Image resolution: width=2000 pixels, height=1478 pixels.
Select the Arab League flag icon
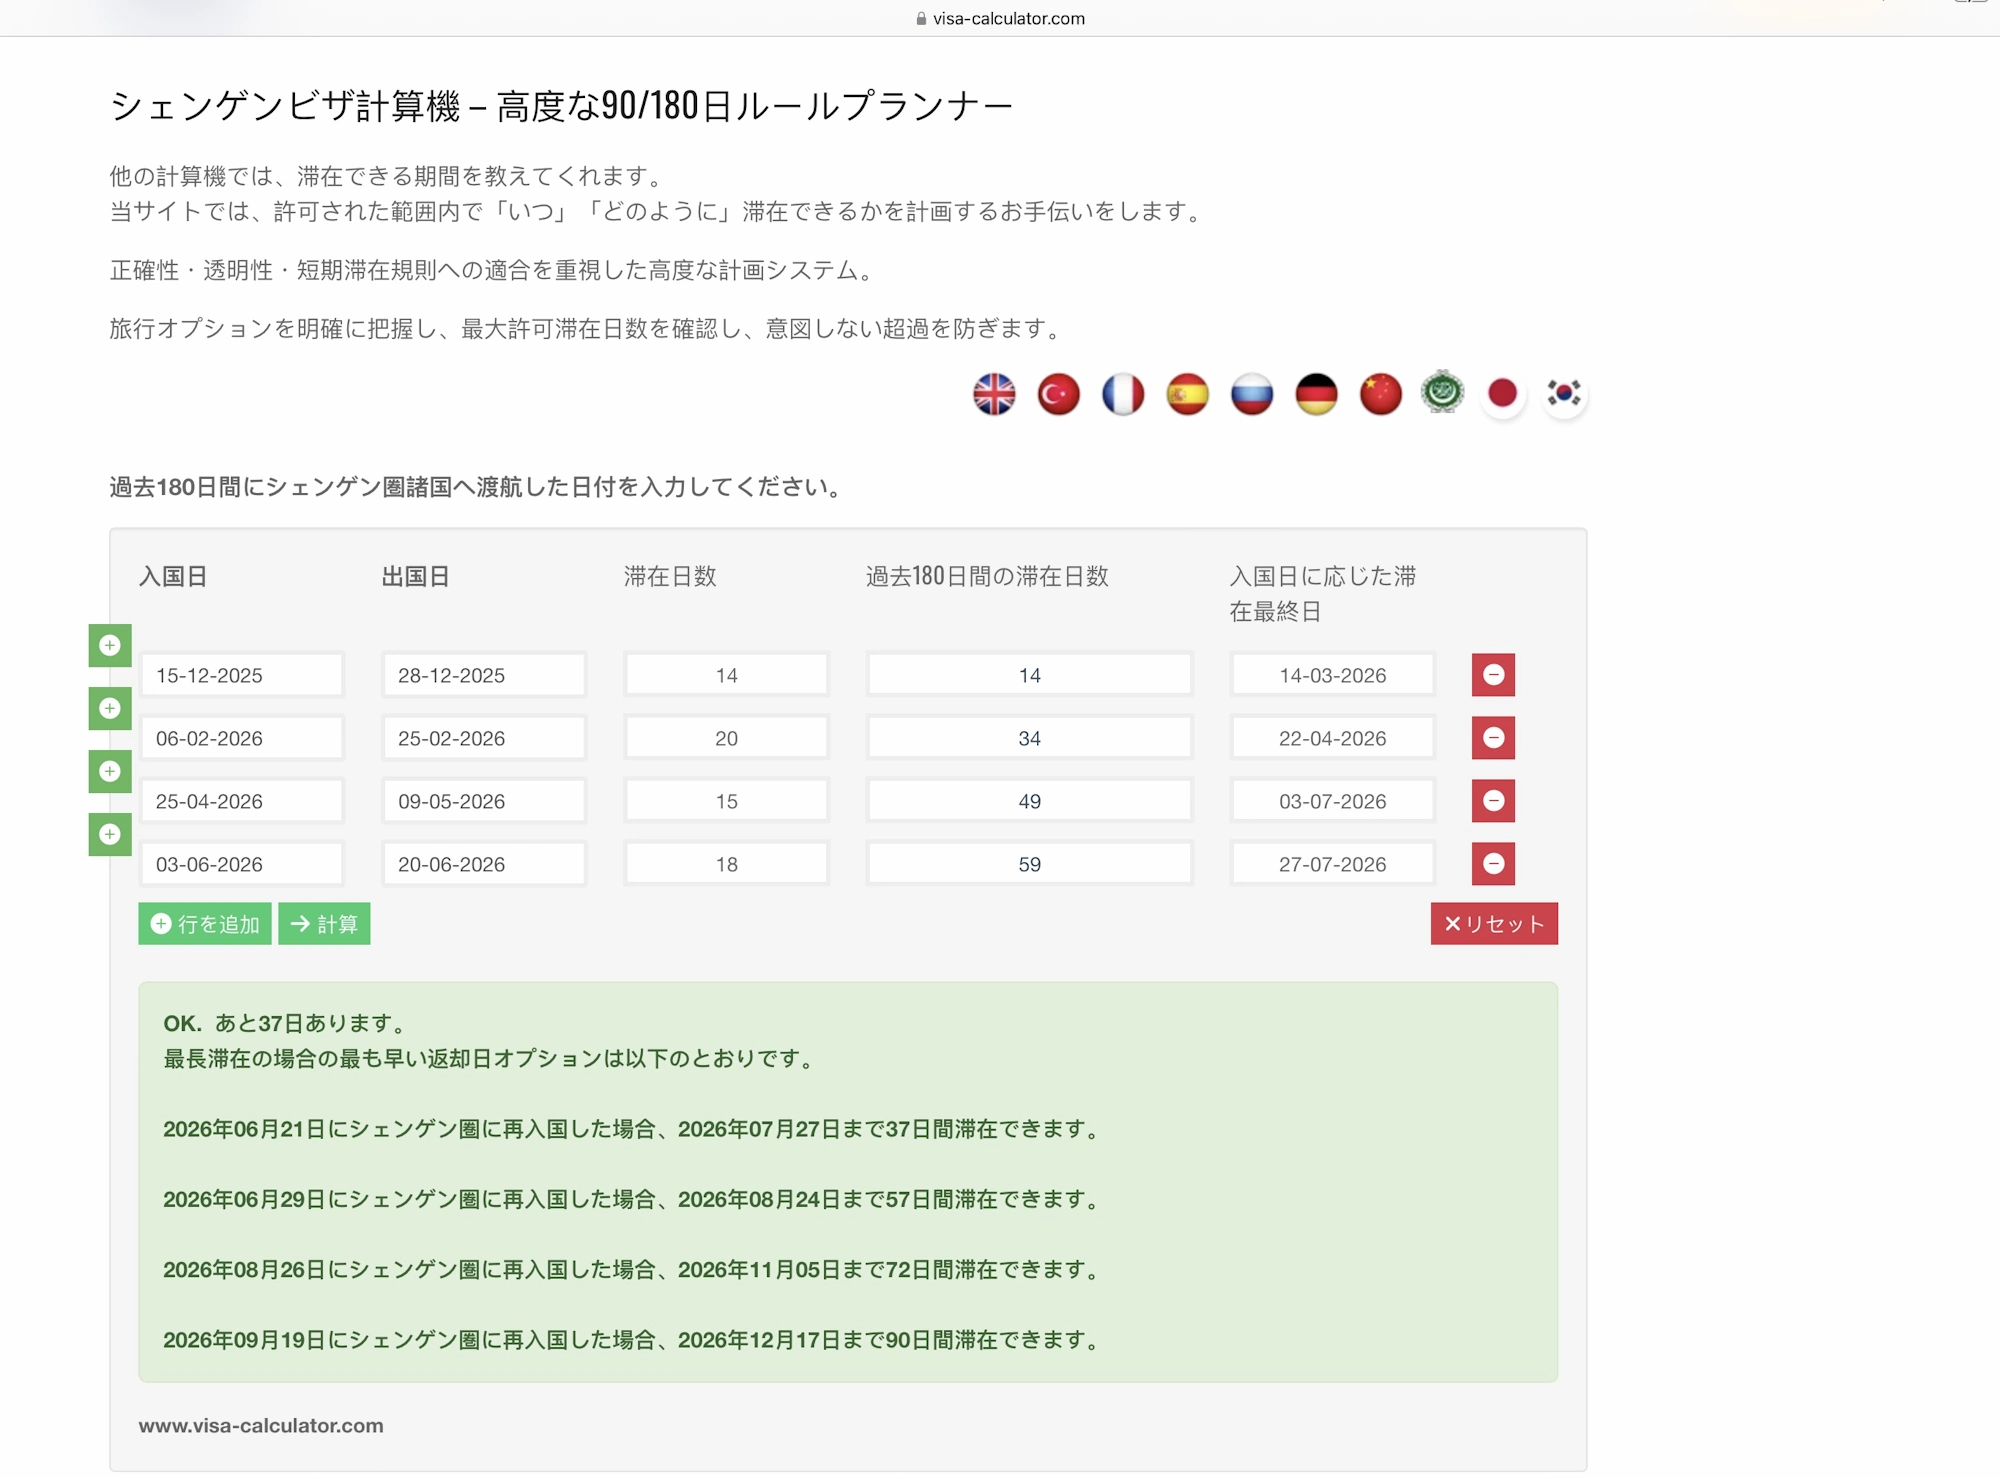(1442, 392)
